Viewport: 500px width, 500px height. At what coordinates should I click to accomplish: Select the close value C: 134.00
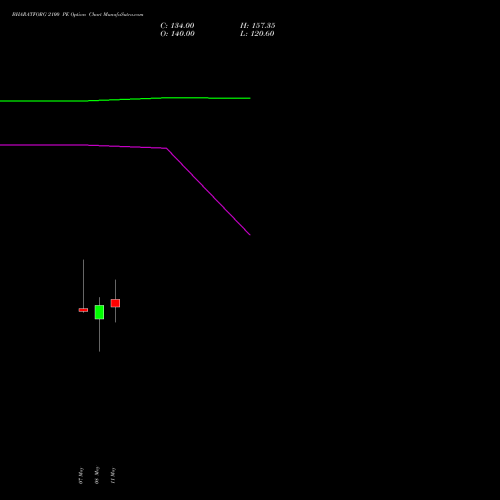pos(177,26)
